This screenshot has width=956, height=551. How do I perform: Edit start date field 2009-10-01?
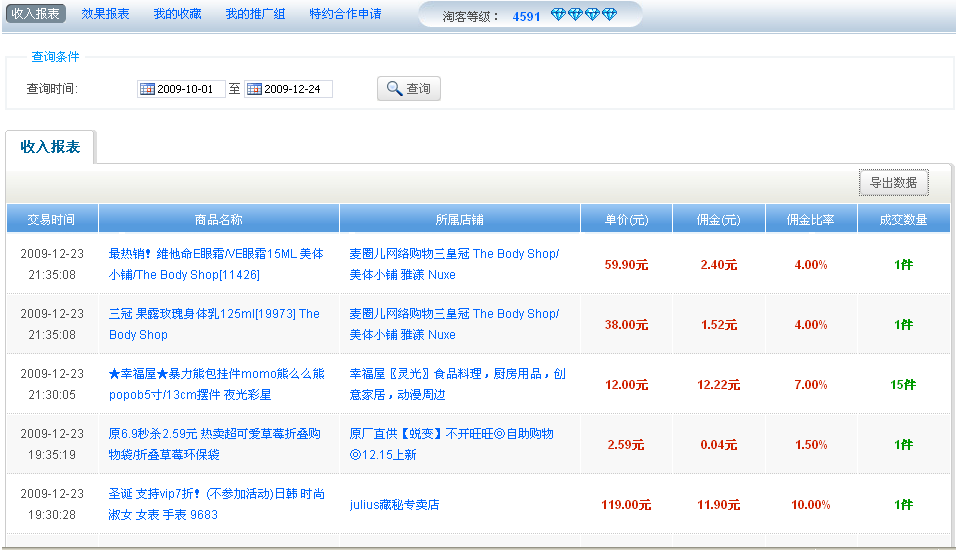pos(181,89)
